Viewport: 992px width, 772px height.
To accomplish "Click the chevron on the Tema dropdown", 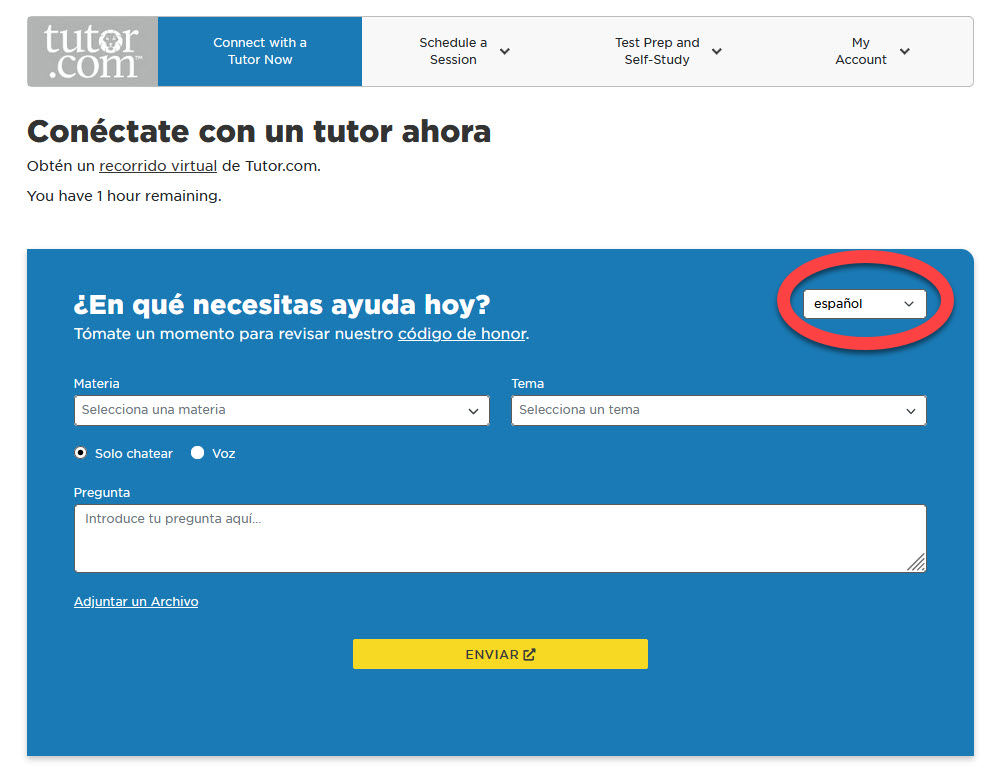I will point(910,411).
